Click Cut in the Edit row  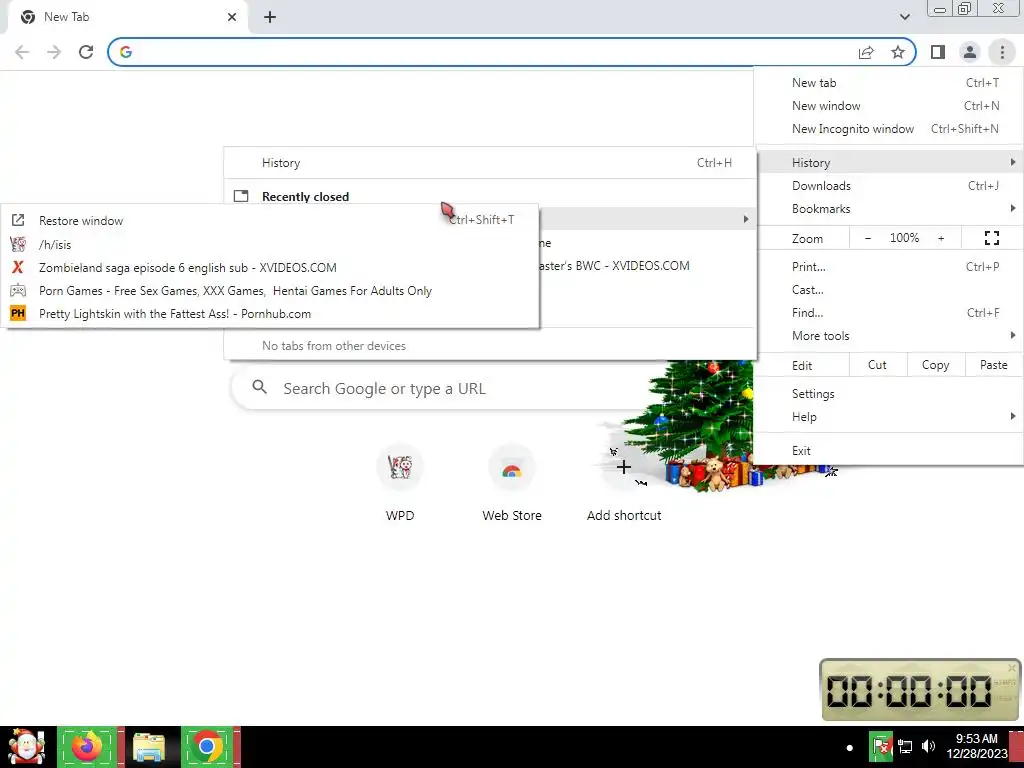[877, 365]
